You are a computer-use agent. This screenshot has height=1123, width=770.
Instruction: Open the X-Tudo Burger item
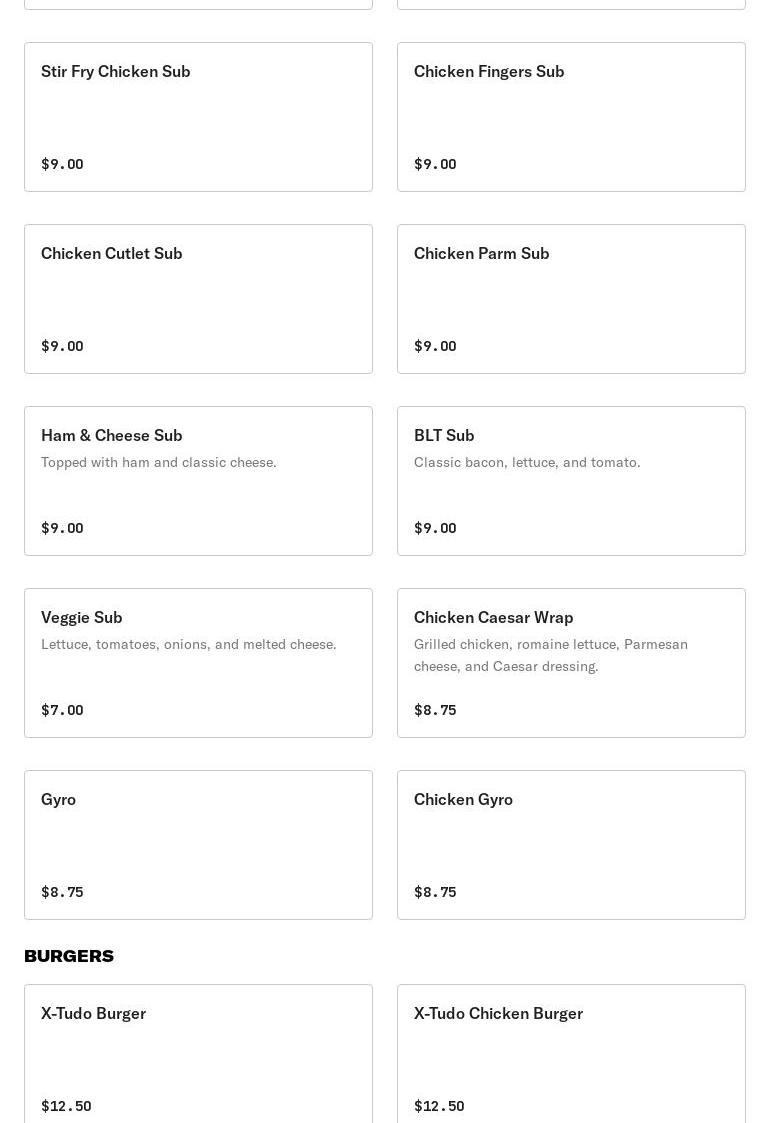point(198,1054)
